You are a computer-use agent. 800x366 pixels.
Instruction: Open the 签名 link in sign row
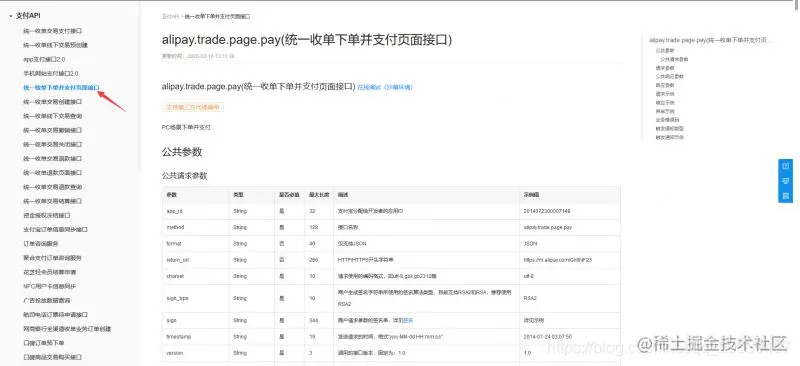(x=408, y=321)
